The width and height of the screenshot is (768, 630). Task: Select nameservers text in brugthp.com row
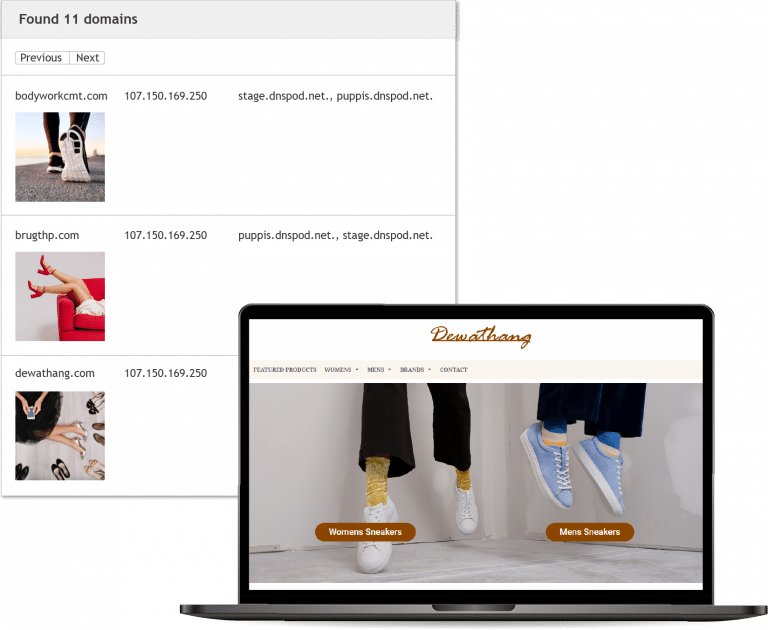point(336,235)
